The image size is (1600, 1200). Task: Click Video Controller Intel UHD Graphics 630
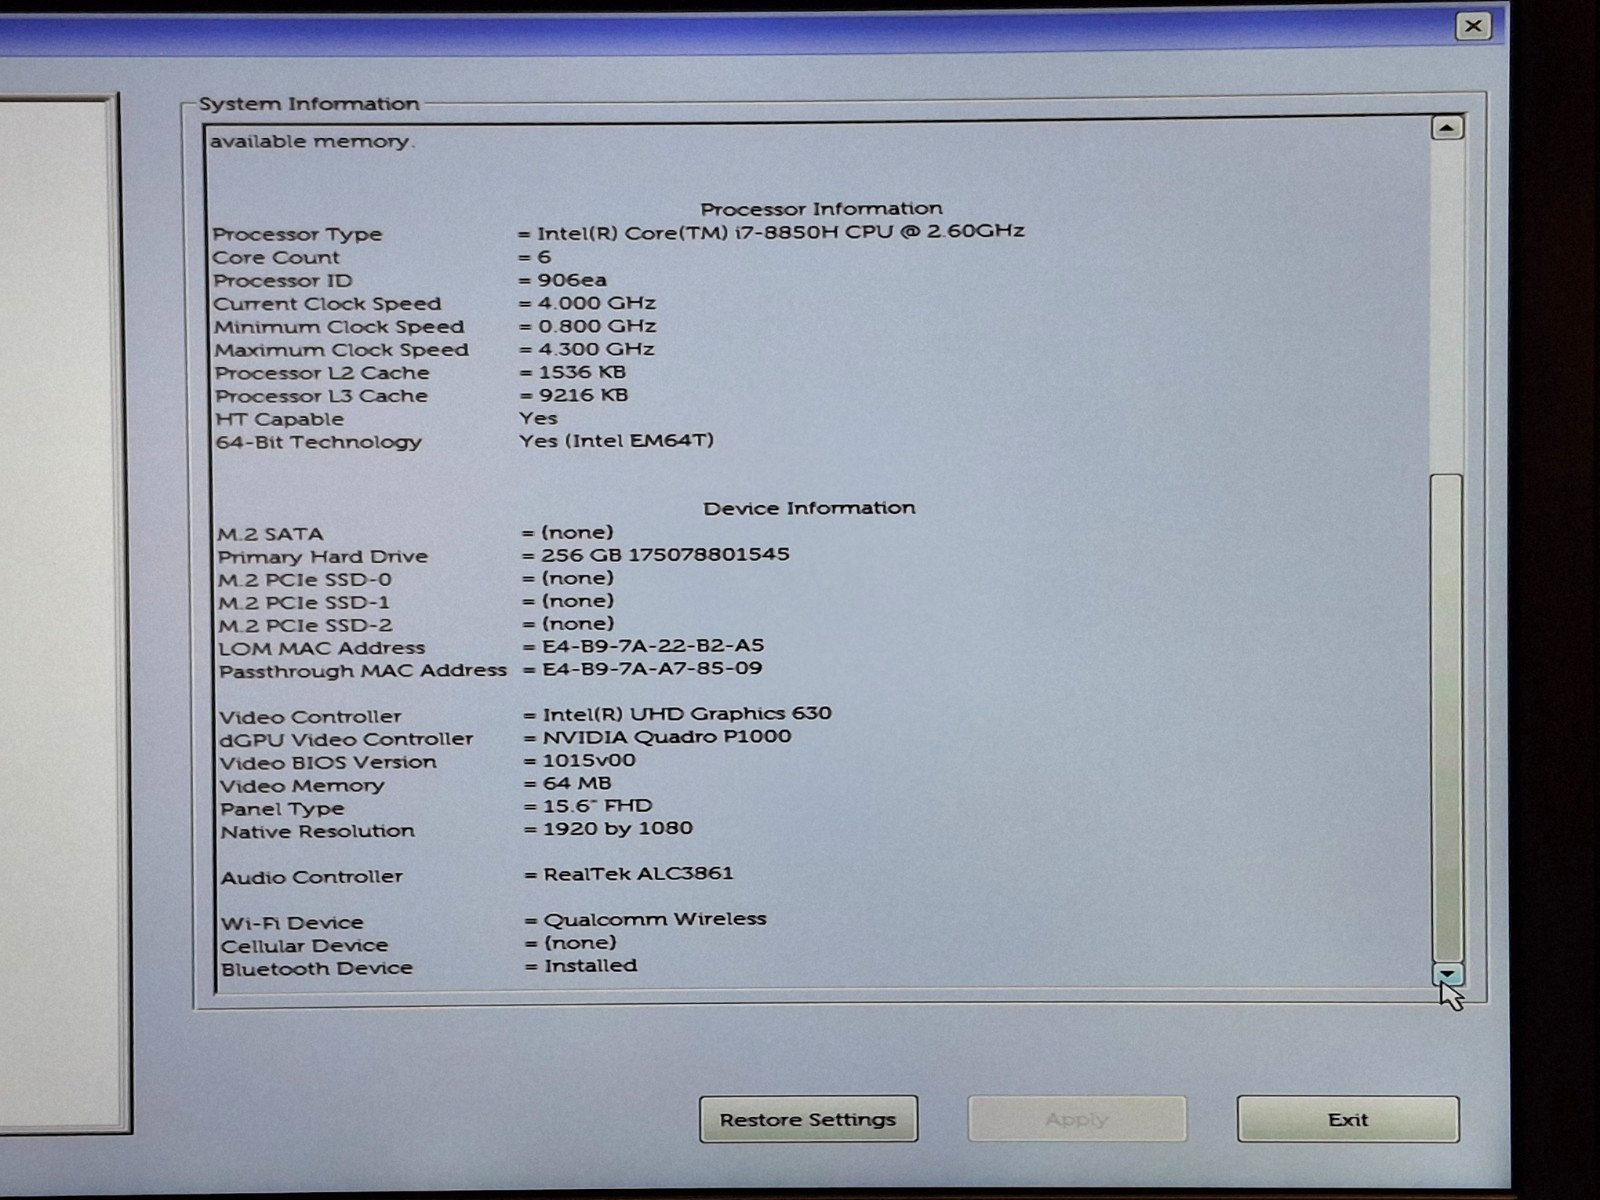[x=687, y=714]
